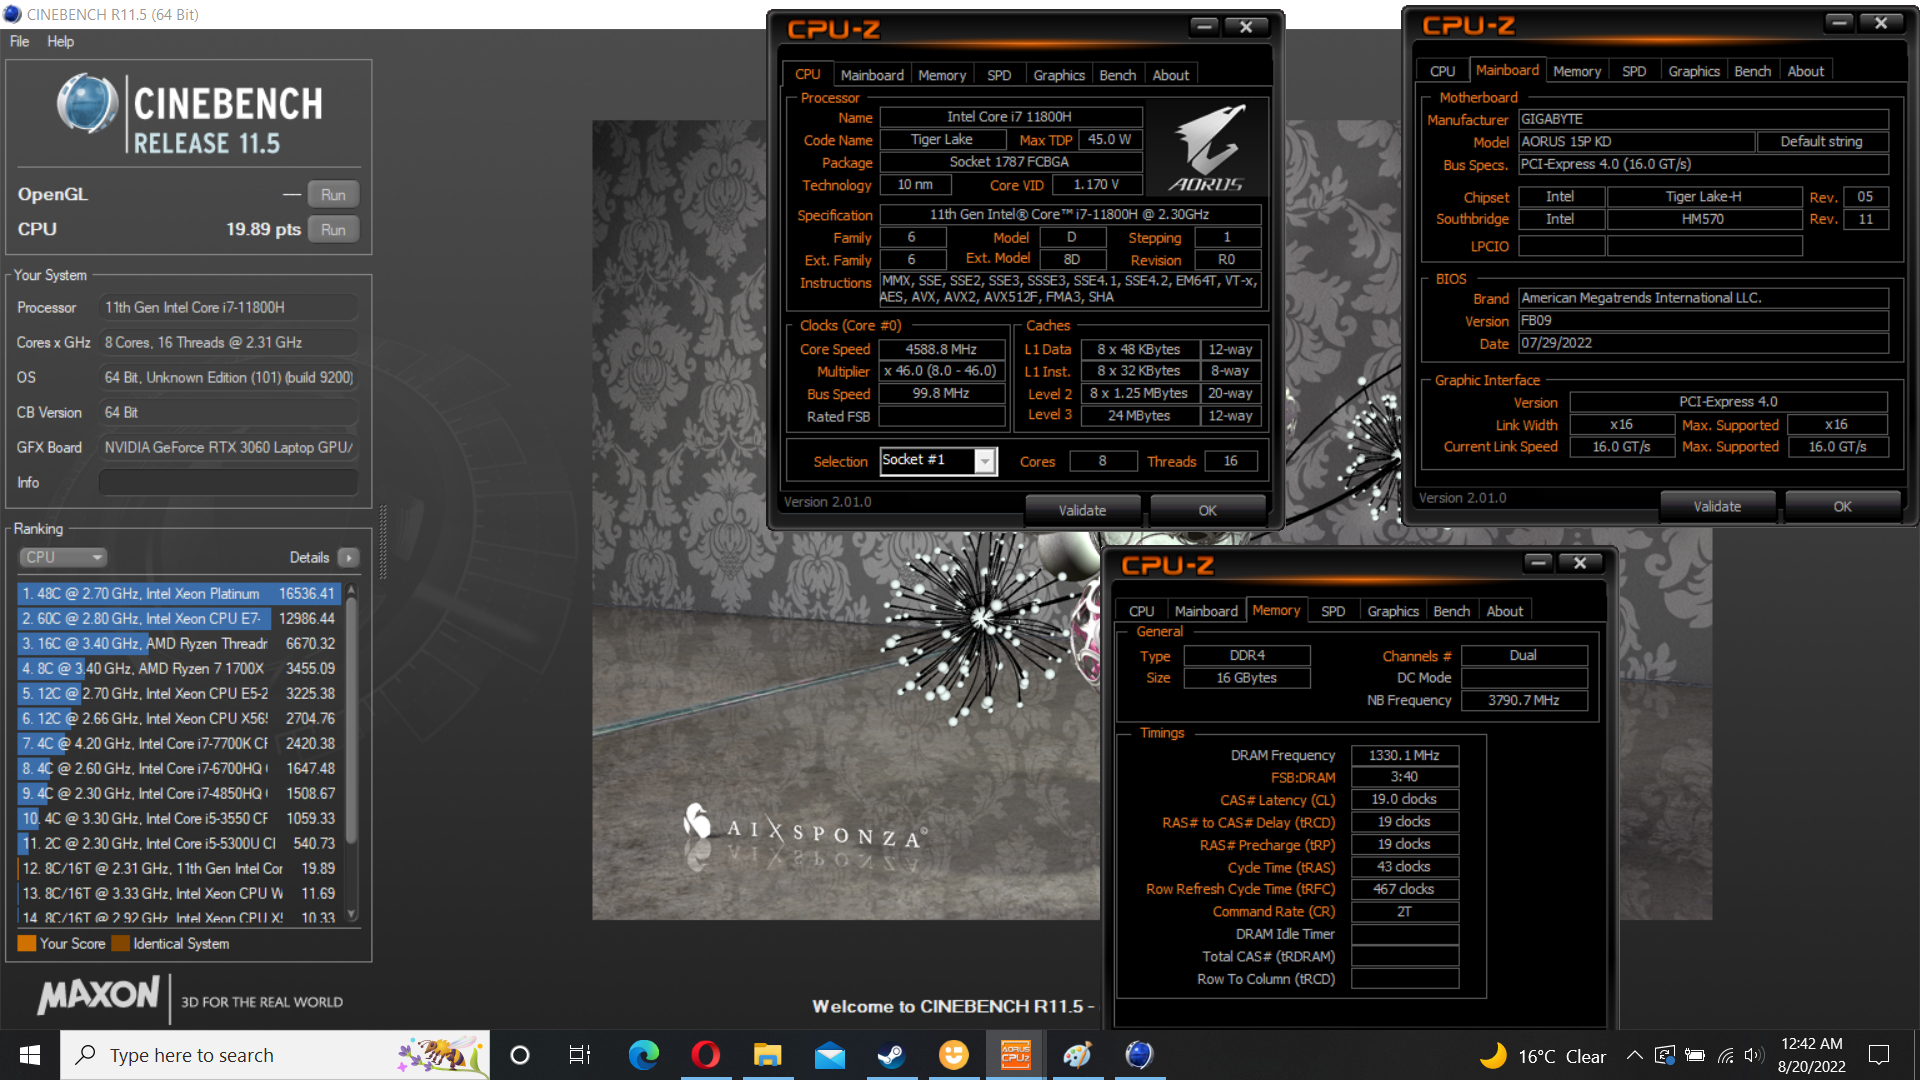The height and width of the screenshot is (1080, 1920).
Task: Click the Info input field
Action: coord(228,482)
